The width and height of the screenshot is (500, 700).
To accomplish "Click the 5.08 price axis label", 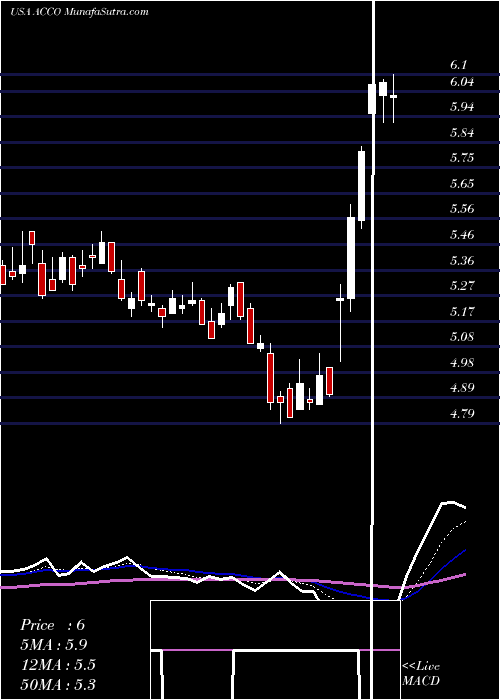I will coord(462,336).
